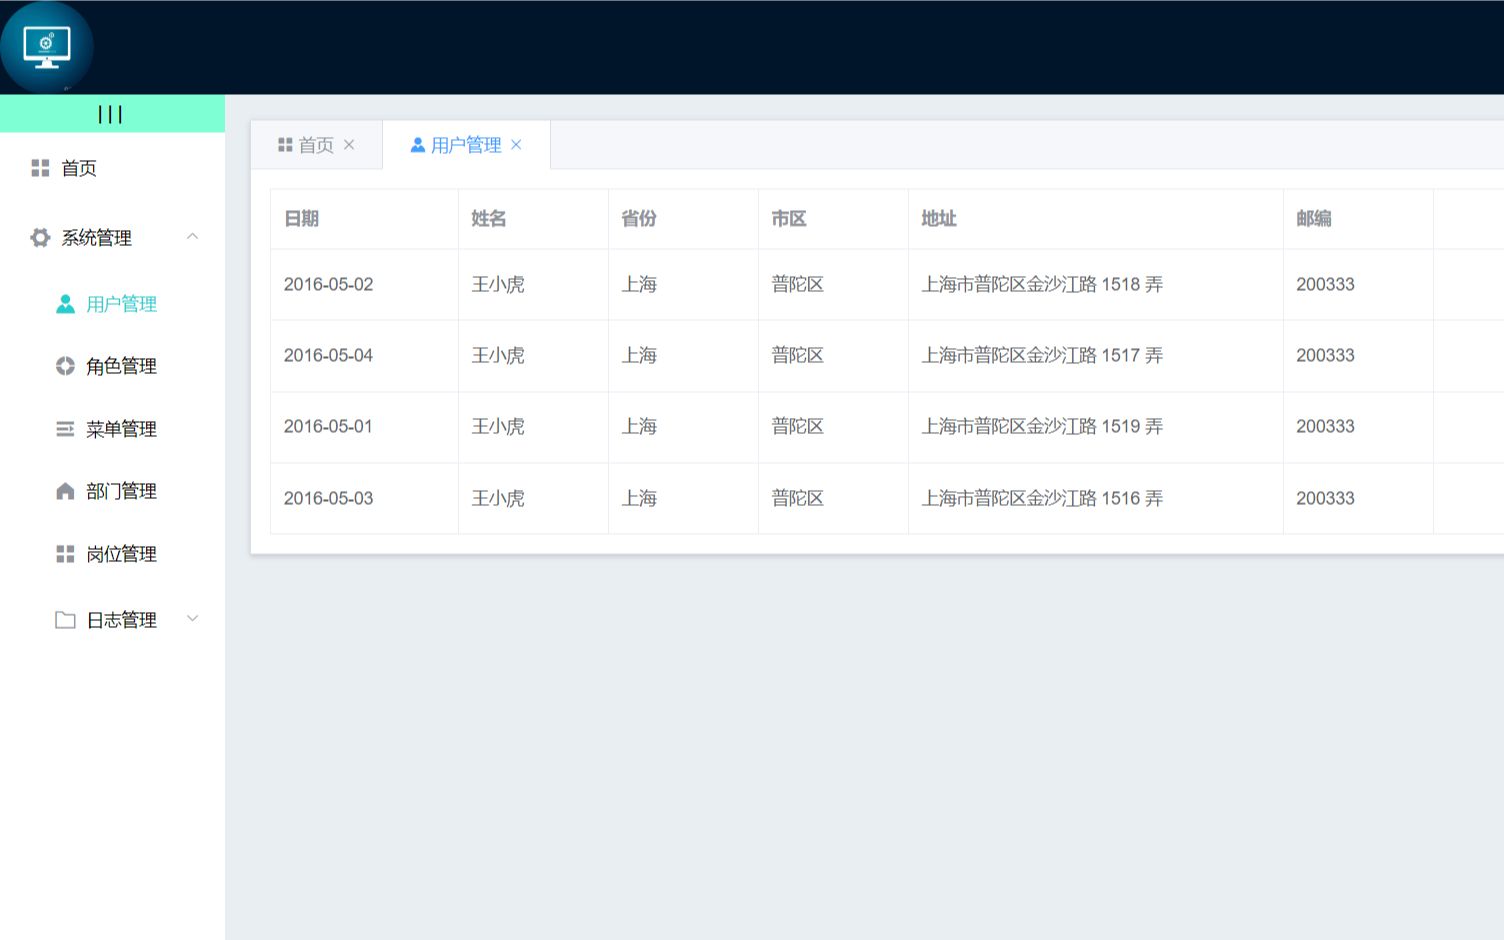The image size is (1504, 940).
Task: Open 首页 in the sidebar menu
Action: click(79, 168)
